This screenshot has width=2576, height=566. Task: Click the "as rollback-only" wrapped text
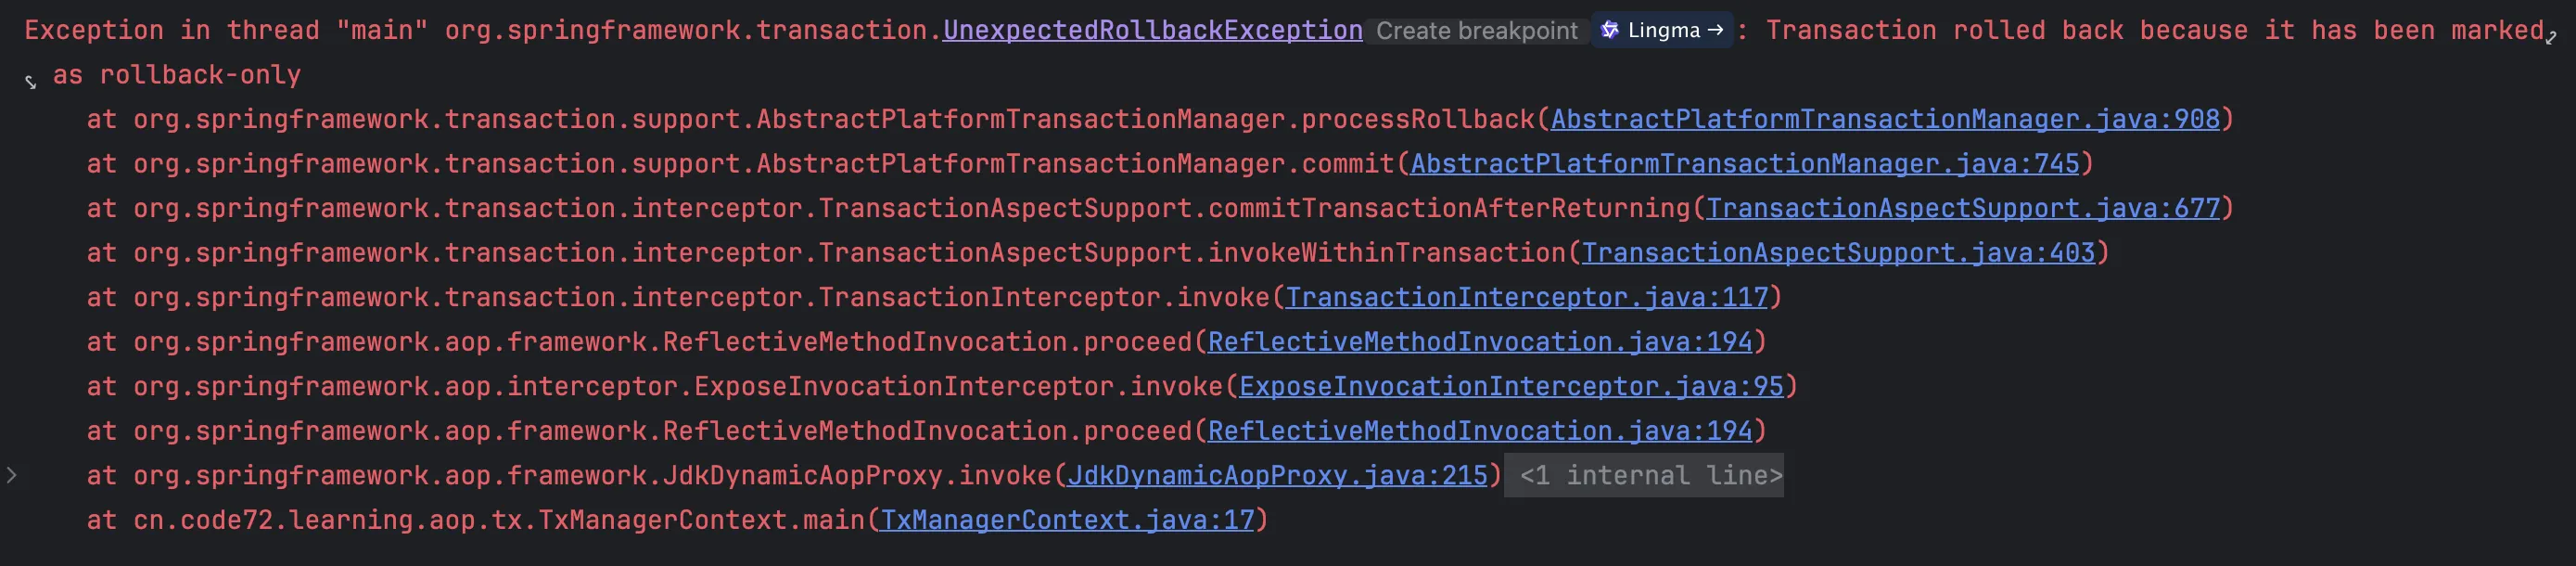[x=176, y=75]
